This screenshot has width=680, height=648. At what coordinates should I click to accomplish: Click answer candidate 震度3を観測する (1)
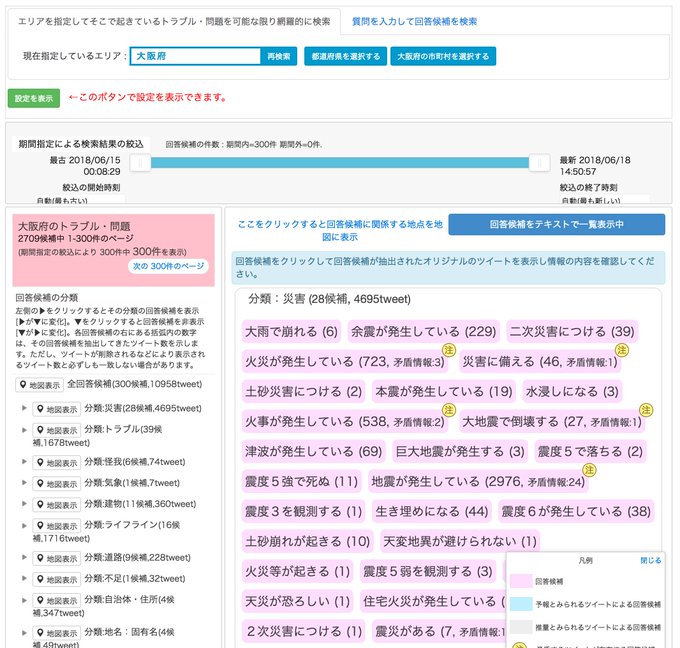point(304,511)
